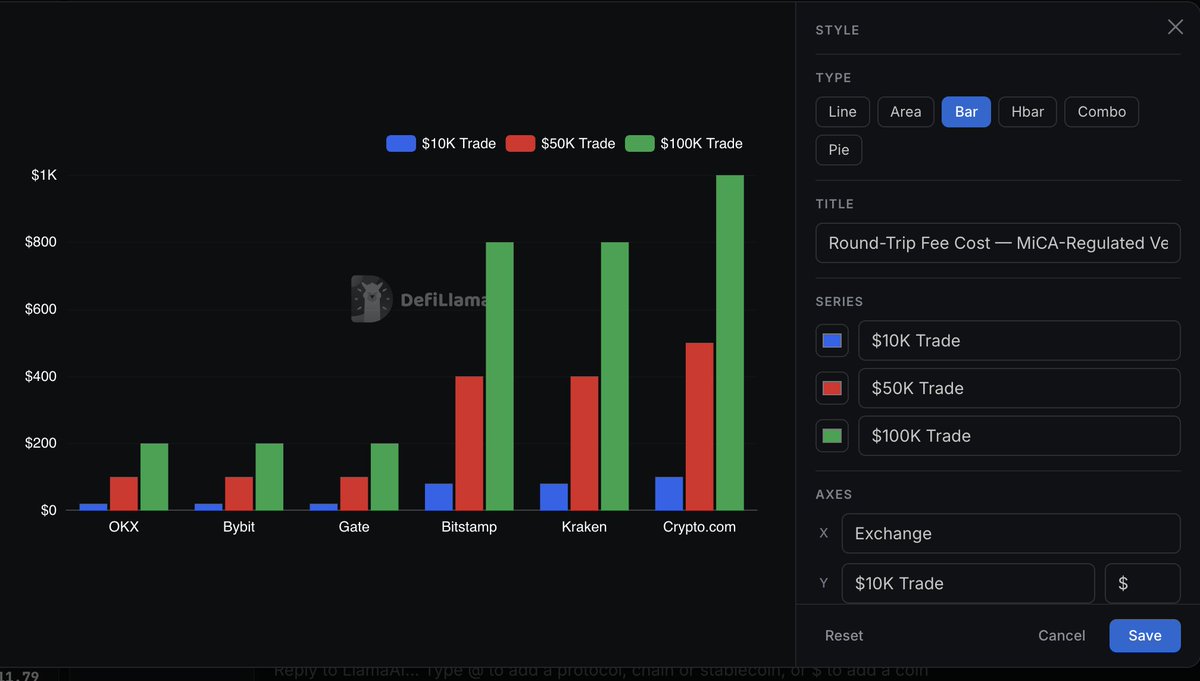Switch to Hbar chart type
Screen dimensions: 1200x681
[x=1027, y=112]
